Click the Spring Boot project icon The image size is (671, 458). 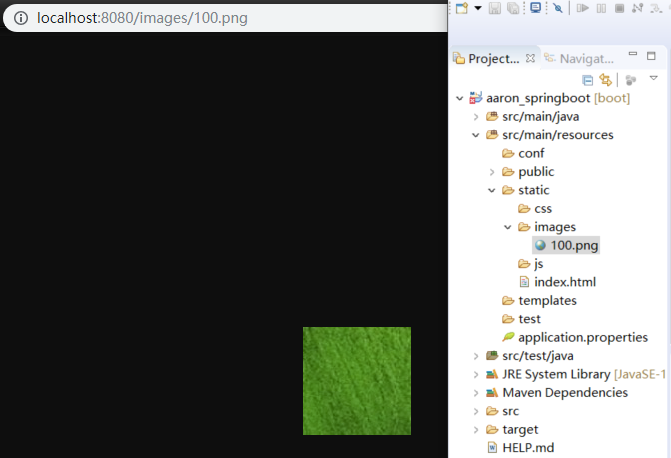coord(476,98)
